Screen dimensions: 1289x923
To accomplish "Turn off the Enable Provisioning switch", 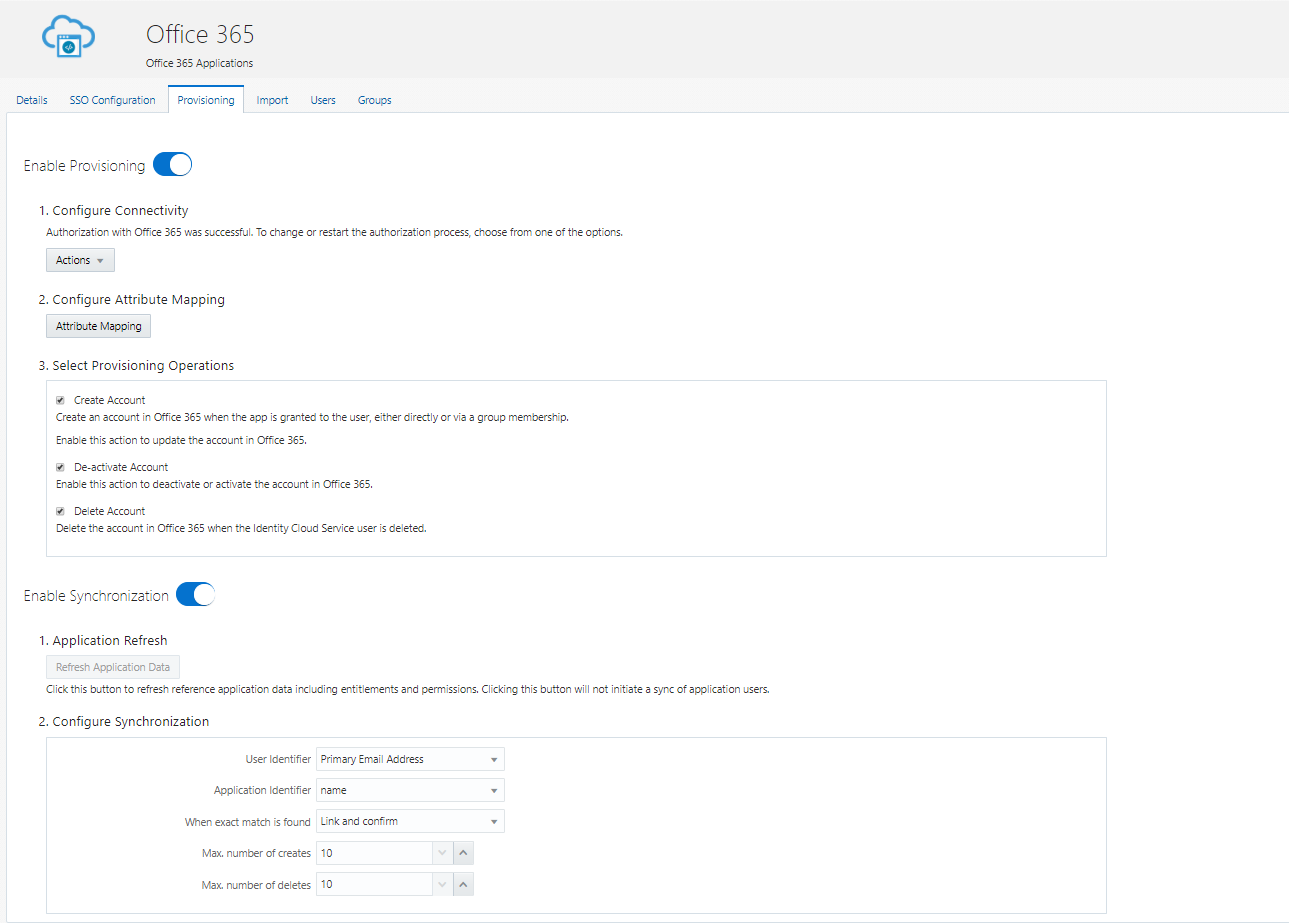I will point(172,165).
